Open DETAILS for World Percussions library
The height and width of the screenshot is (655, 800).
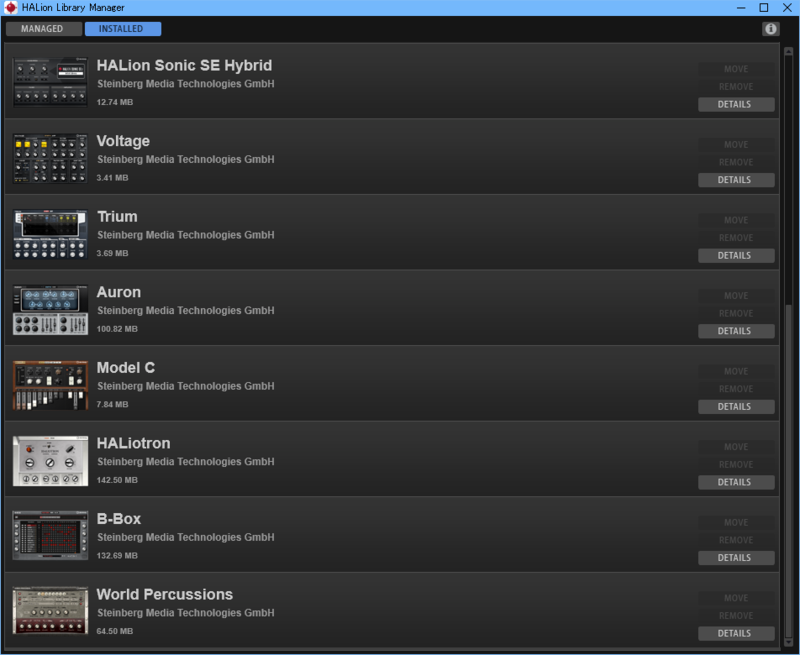click(x=736, y=633)
